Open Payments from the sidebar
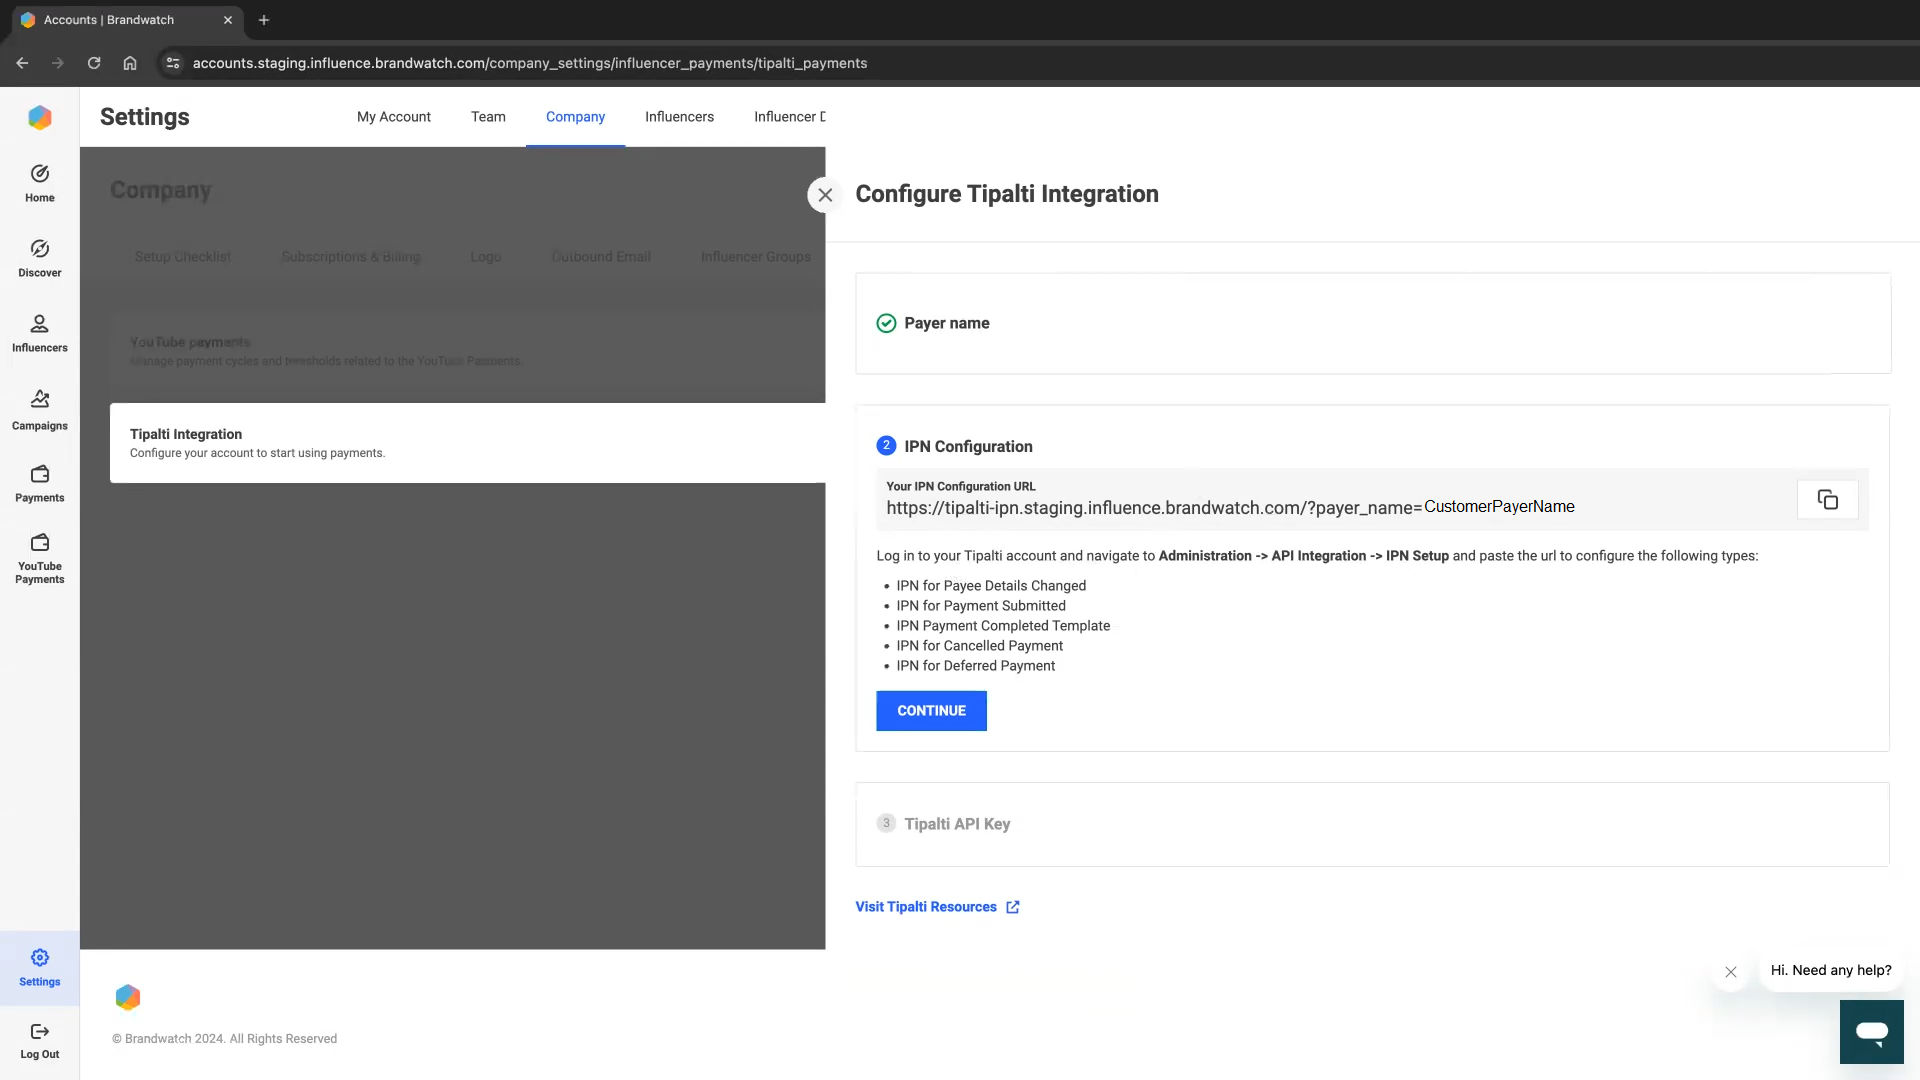This screenshot has width=1920, height=1080. 40,483
